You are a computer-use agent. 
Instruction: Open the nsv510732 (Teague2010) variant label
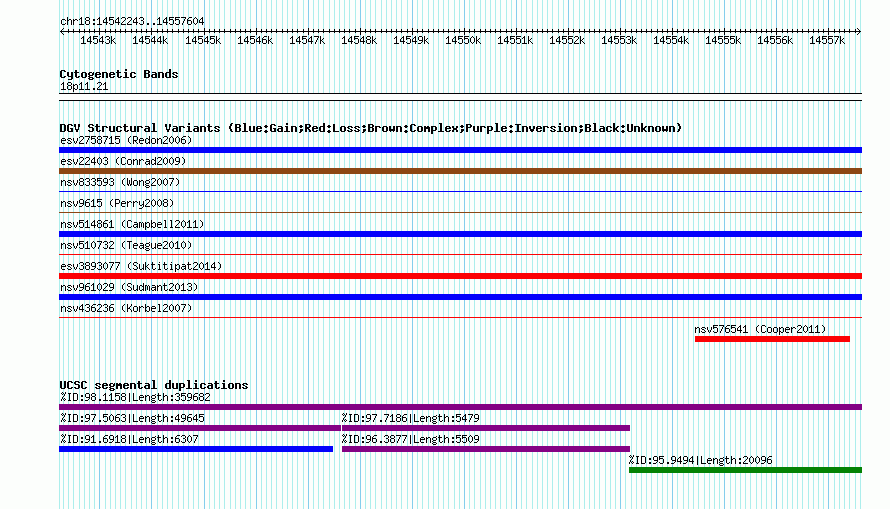point(126,245)
